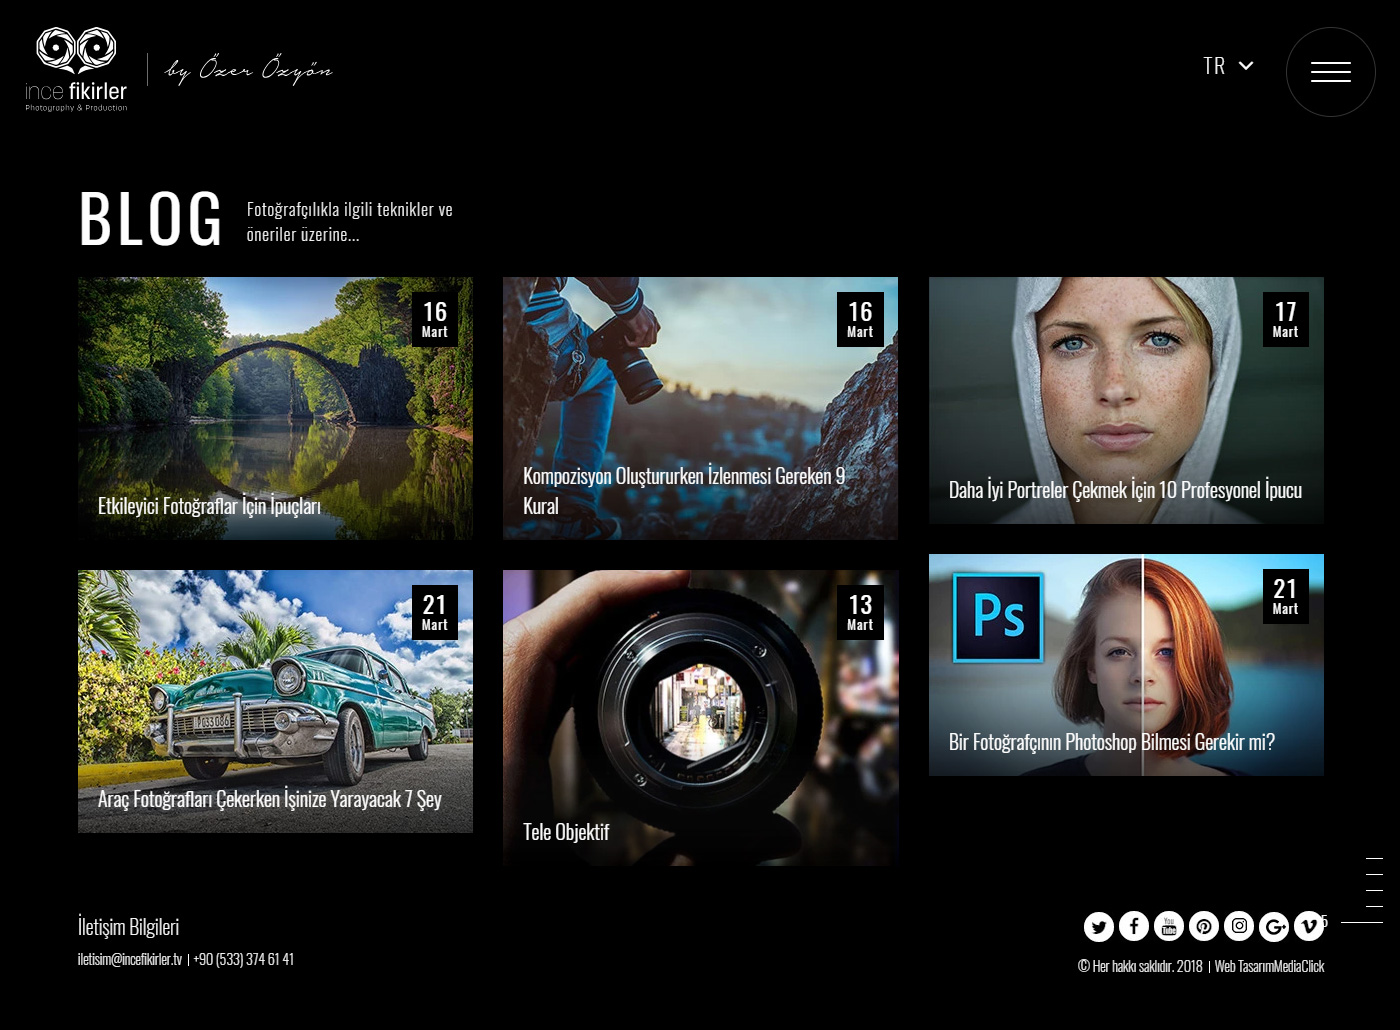Click the ince fikirler logo
The height and width of the screenshot is (1030, 1400).
pyautogui.click(x=76, y=70)
